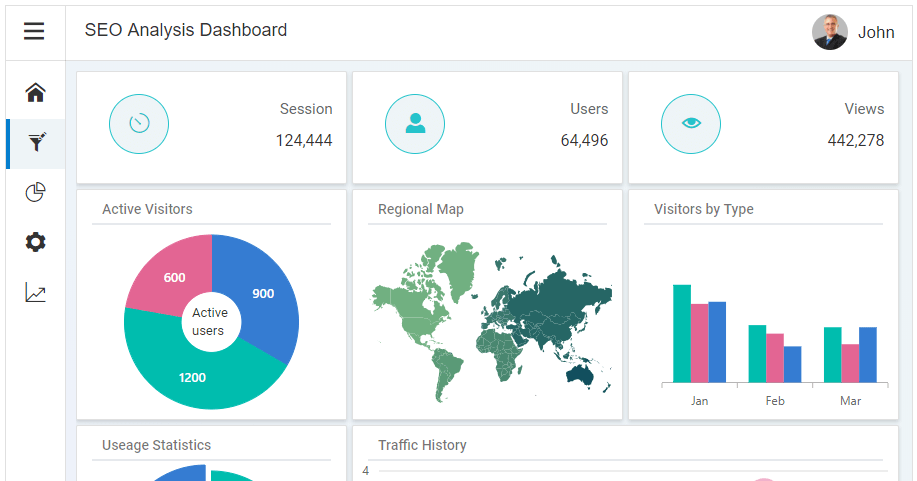Open the line chart trends sidebar icon
Screen dimensions: 917x481
(36, 293)
